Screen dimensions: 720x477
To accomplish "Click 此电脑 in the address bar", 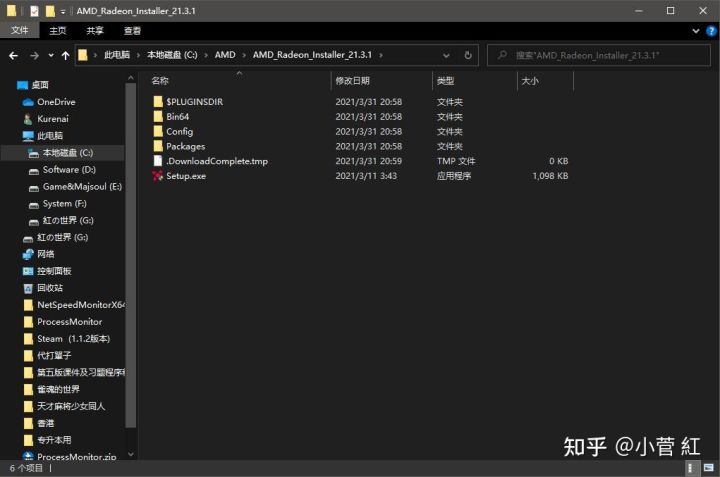I will [x=117, y=55].
